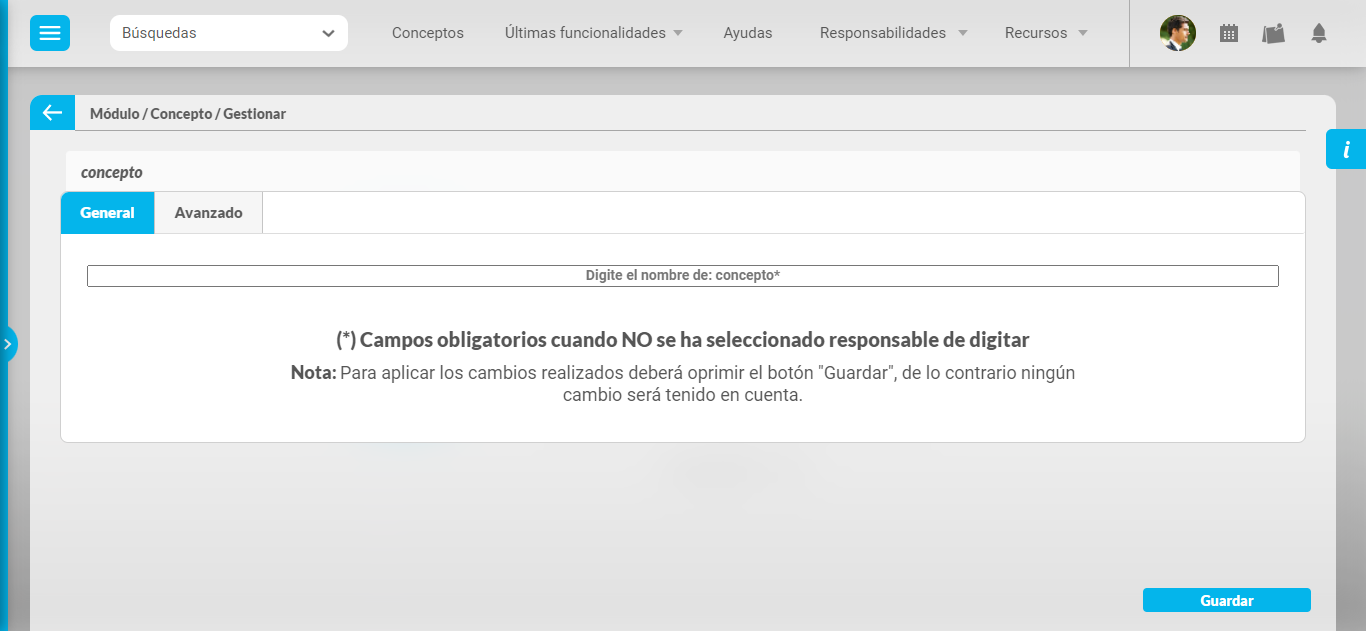Open the Responsabilidades dropdown
This screenshot has width=1366, height=631.
[x=893, y=33]
